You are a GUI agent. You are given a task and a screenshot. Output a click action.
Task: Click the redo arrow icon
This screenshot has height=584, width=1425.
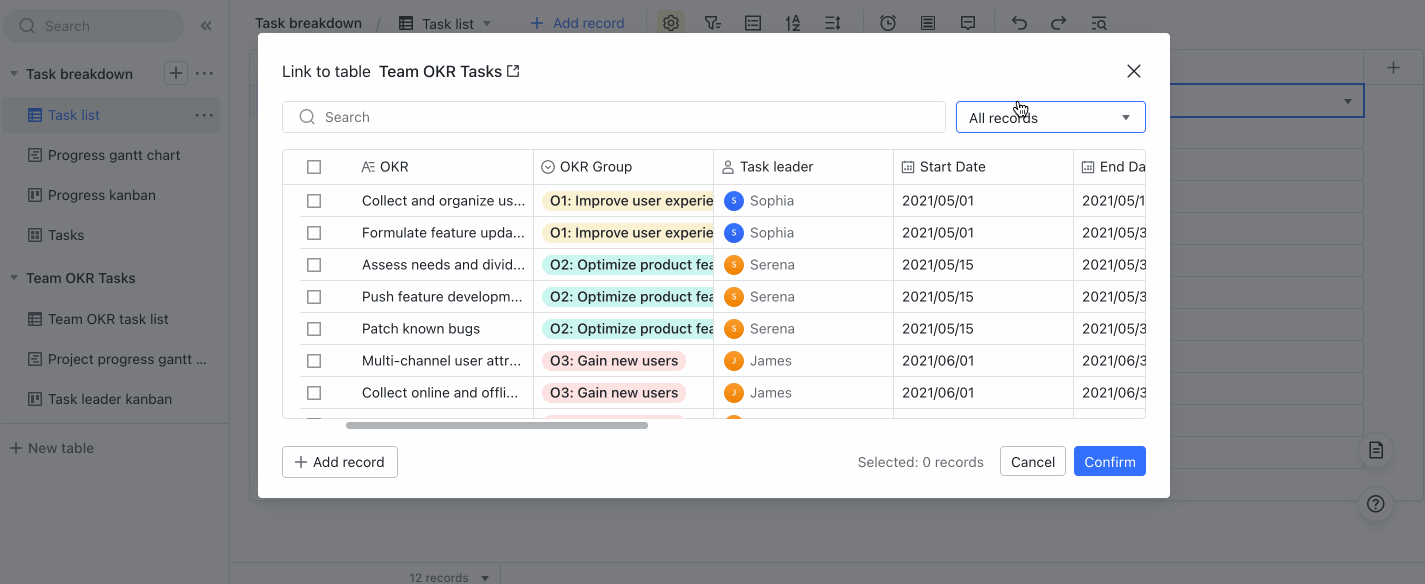(x=1058, y=23)
